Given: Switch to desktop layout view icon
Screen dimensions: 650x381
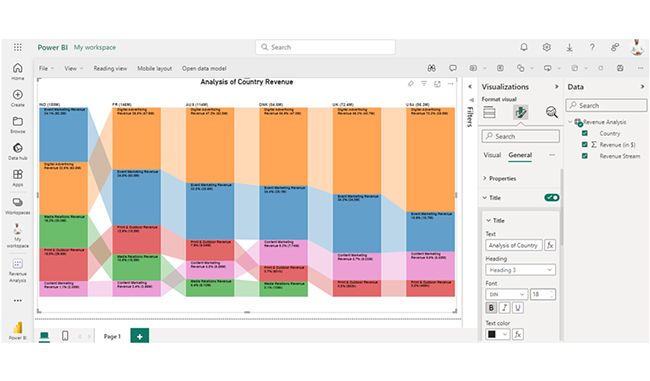Looking at the screenshot, I should [x=44, y=336].
